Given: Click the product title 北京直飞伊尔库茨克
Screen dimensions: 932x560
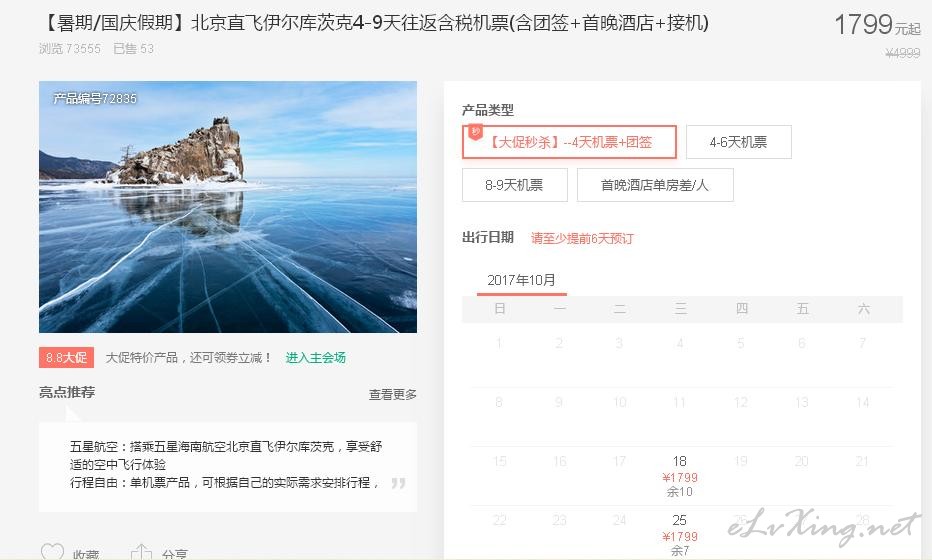Looking at the screenshot, I should [376, 23].
